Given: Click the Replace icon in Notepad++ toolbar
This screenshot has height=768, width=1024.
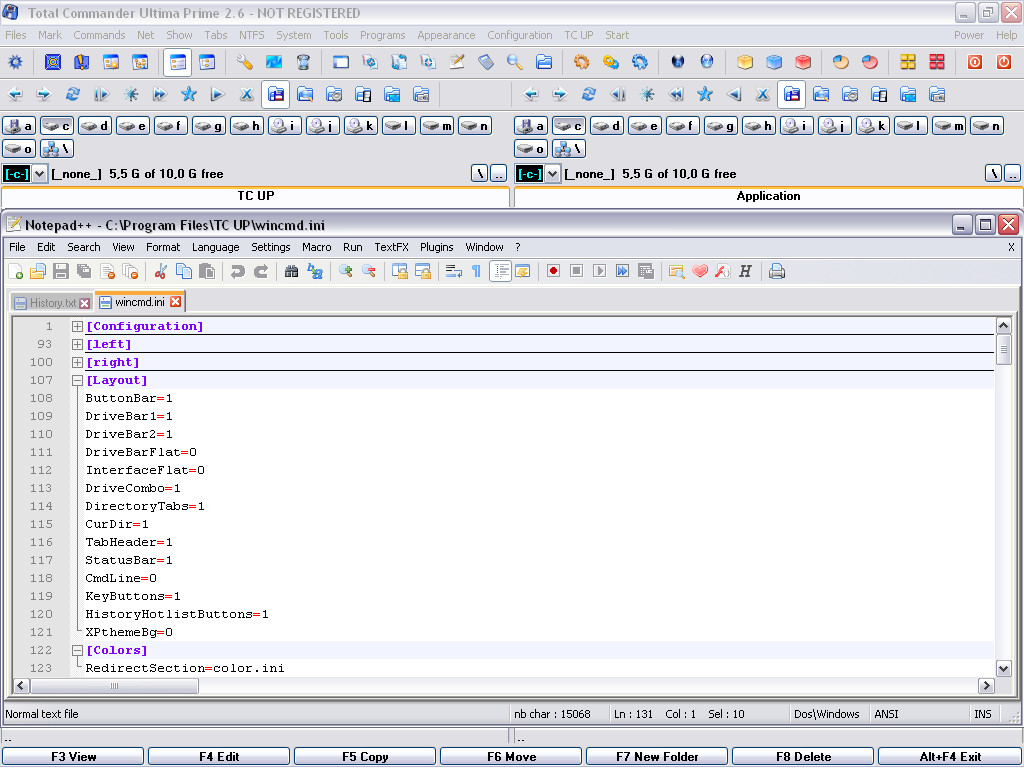Looking at the screenshot, I should pyautogui.click(x=315, y=271).
